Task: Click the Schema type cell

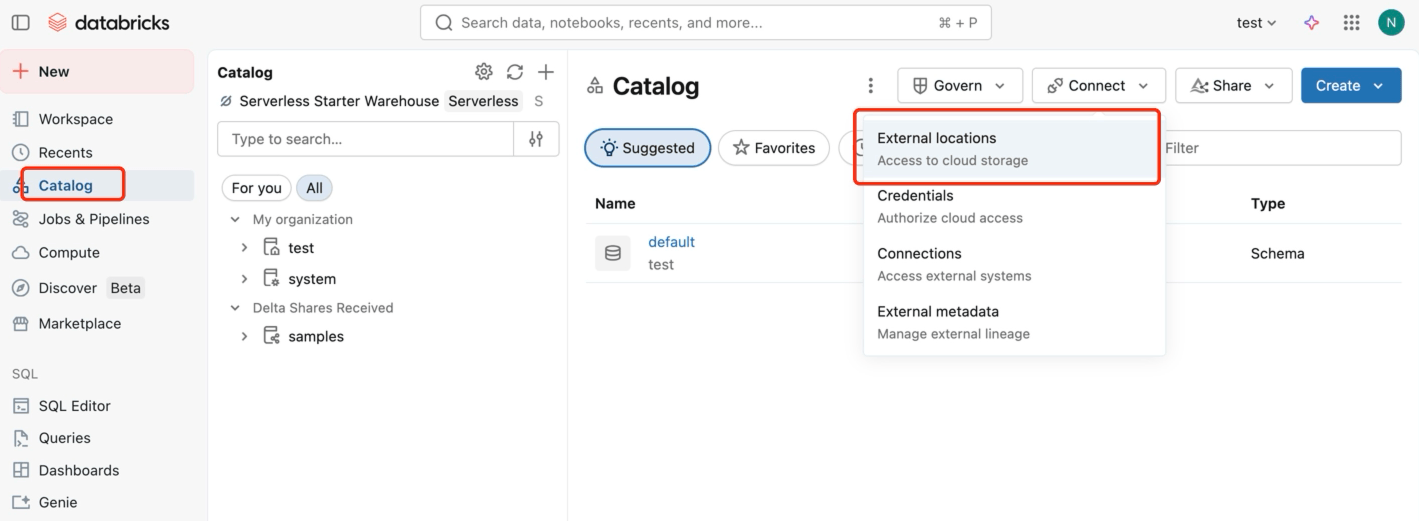Action: 1277,253
